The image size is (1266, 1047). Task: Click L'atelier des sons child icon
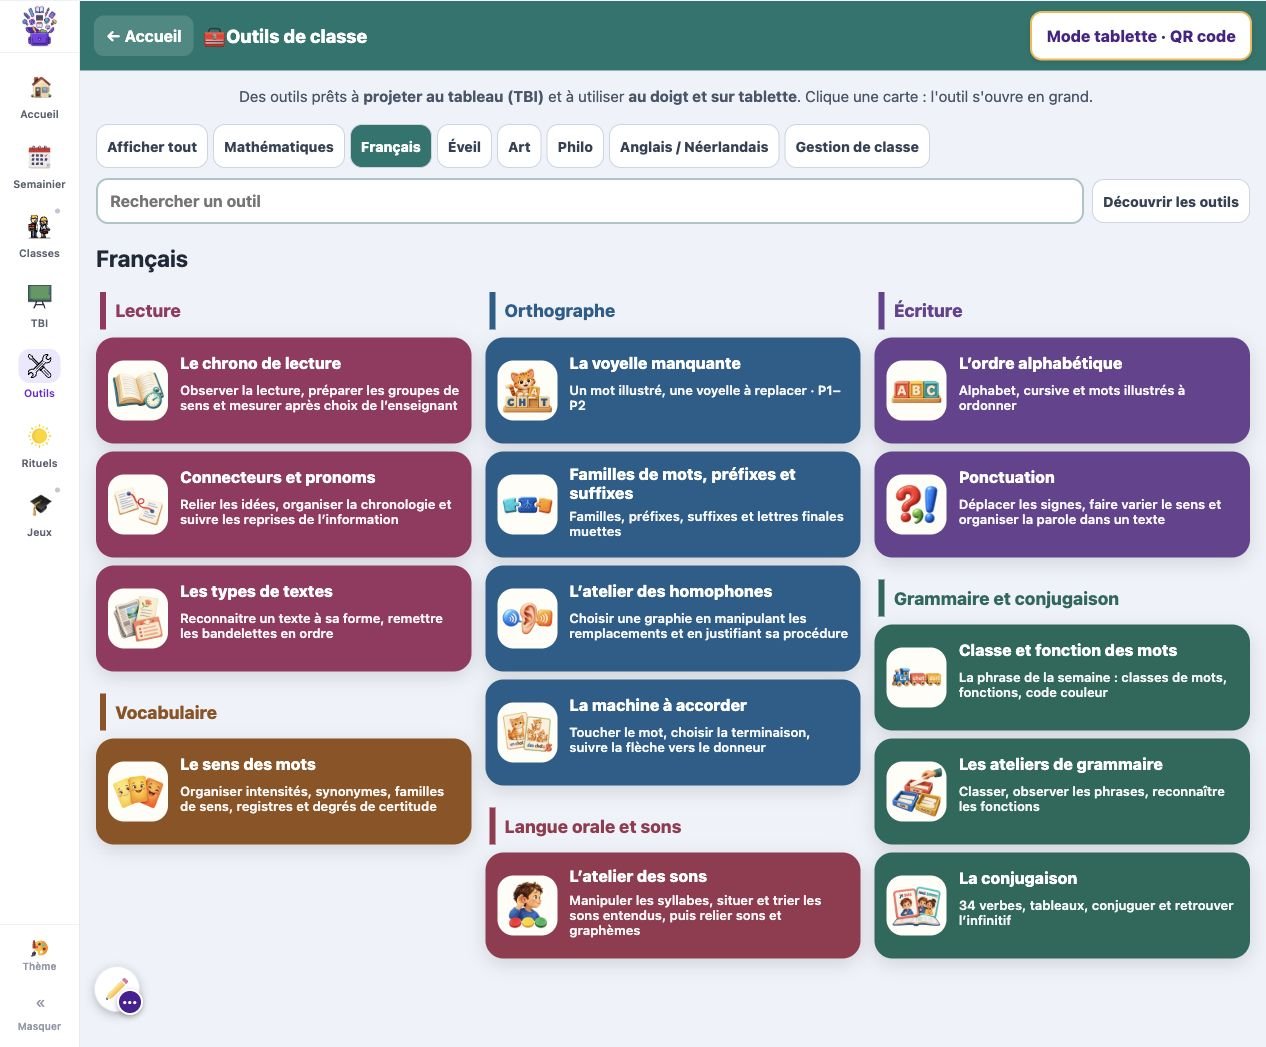coord(527,905)
